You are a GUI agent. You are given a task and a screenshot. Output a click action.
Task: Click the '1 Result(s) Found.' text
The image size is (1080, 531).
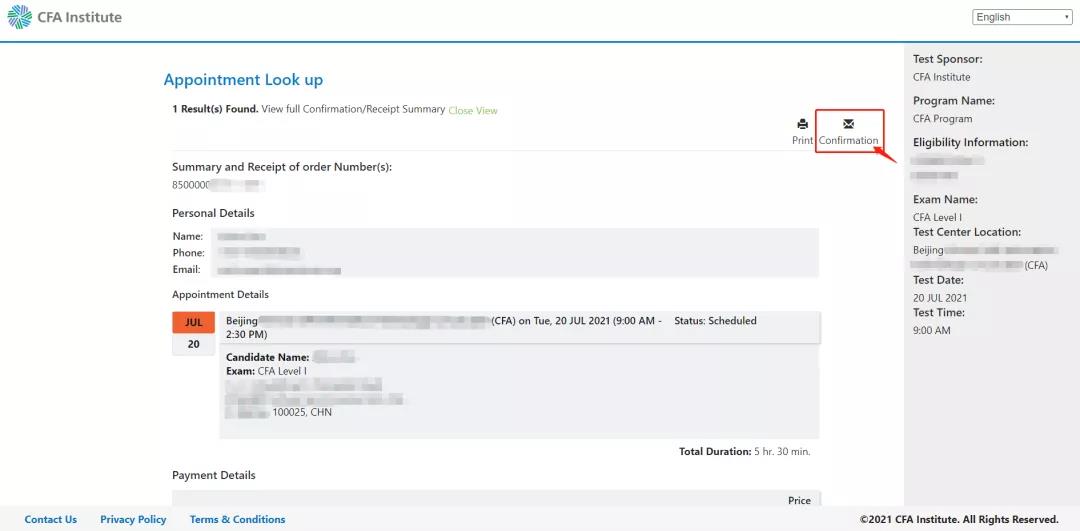(x=216, y=109)
